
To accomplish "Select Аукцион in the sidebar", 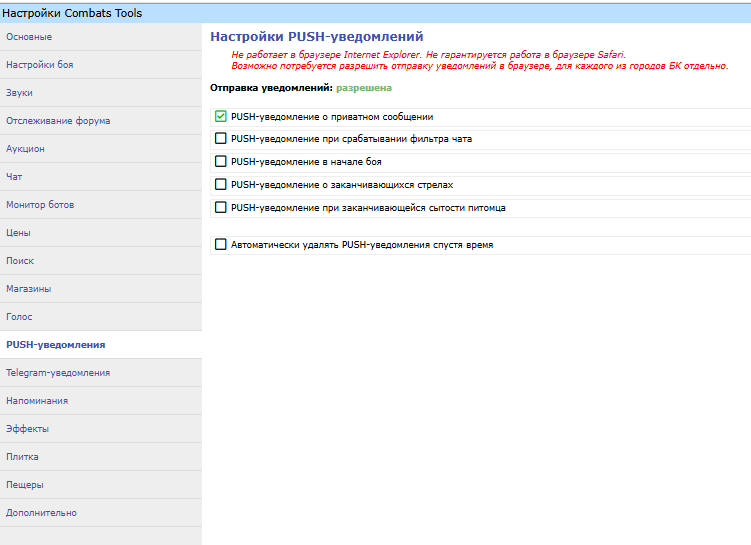I will pyautogui.click(x=26, y=149).
